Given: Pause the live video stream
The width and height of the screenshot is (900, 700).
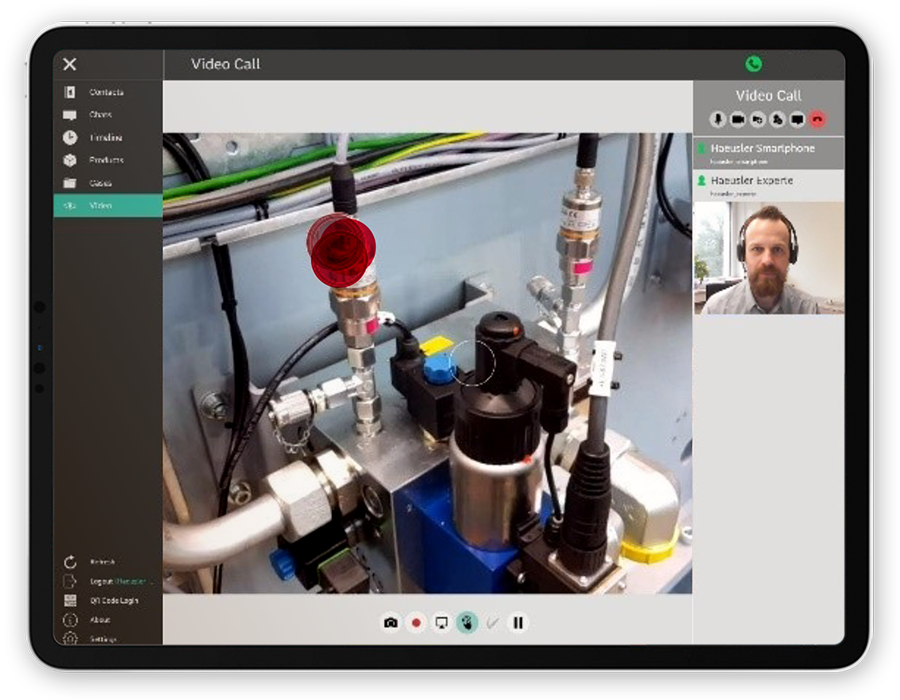Looking at the screenshot, I should [x=518, y=623].
